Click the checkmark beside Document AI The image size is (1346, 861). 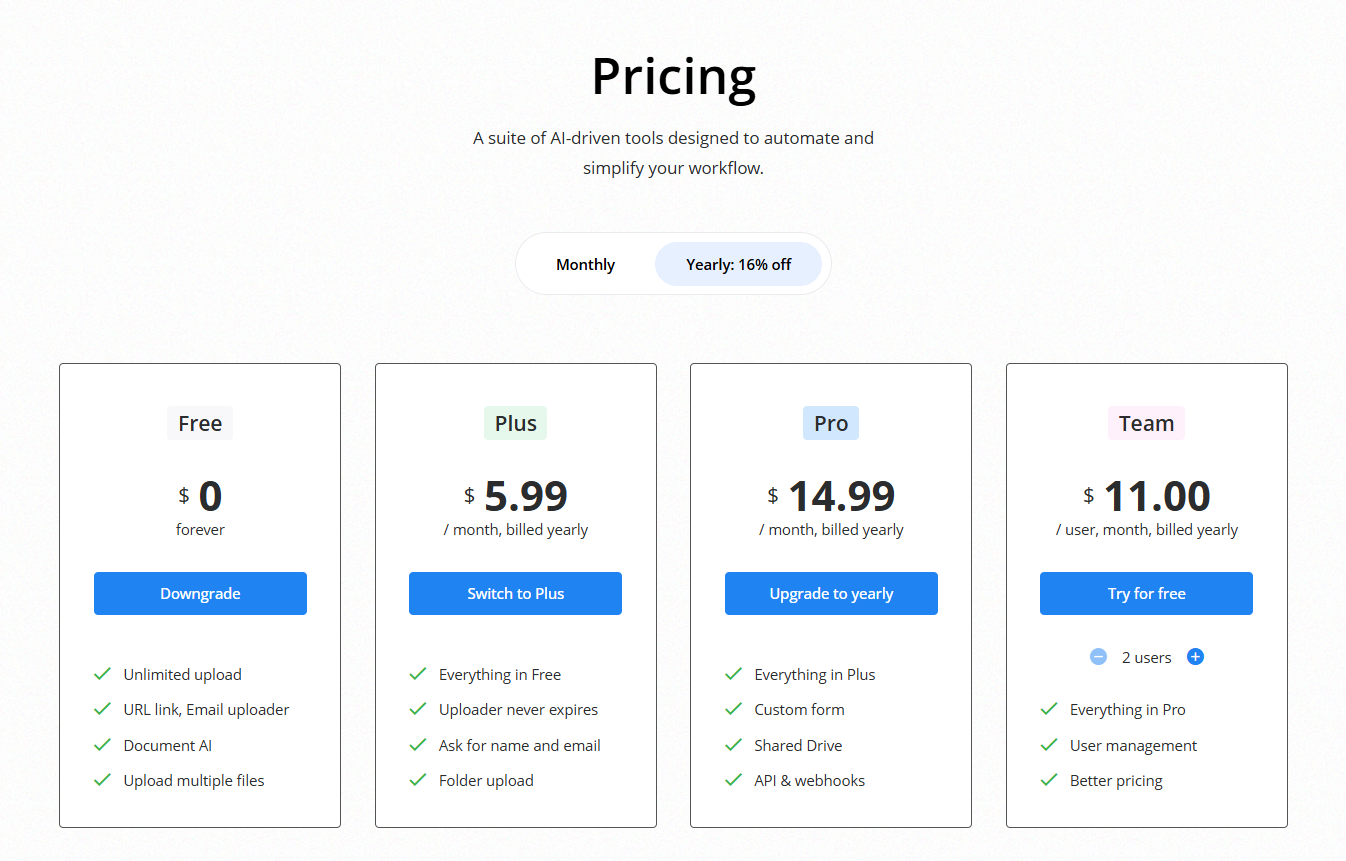point(102,745)
